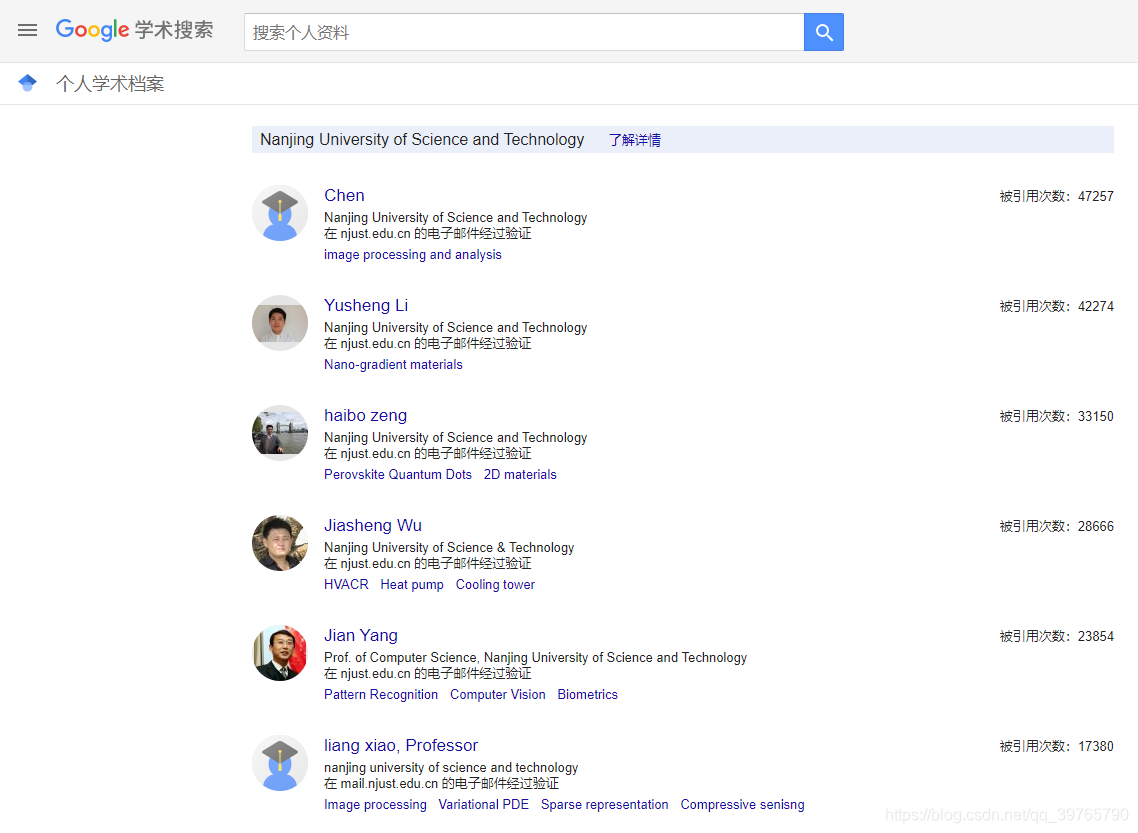Viewport: 1138px width, 833px height.
Task: Open liang xiao, Professor profile
Action: [x=401, y=745]
